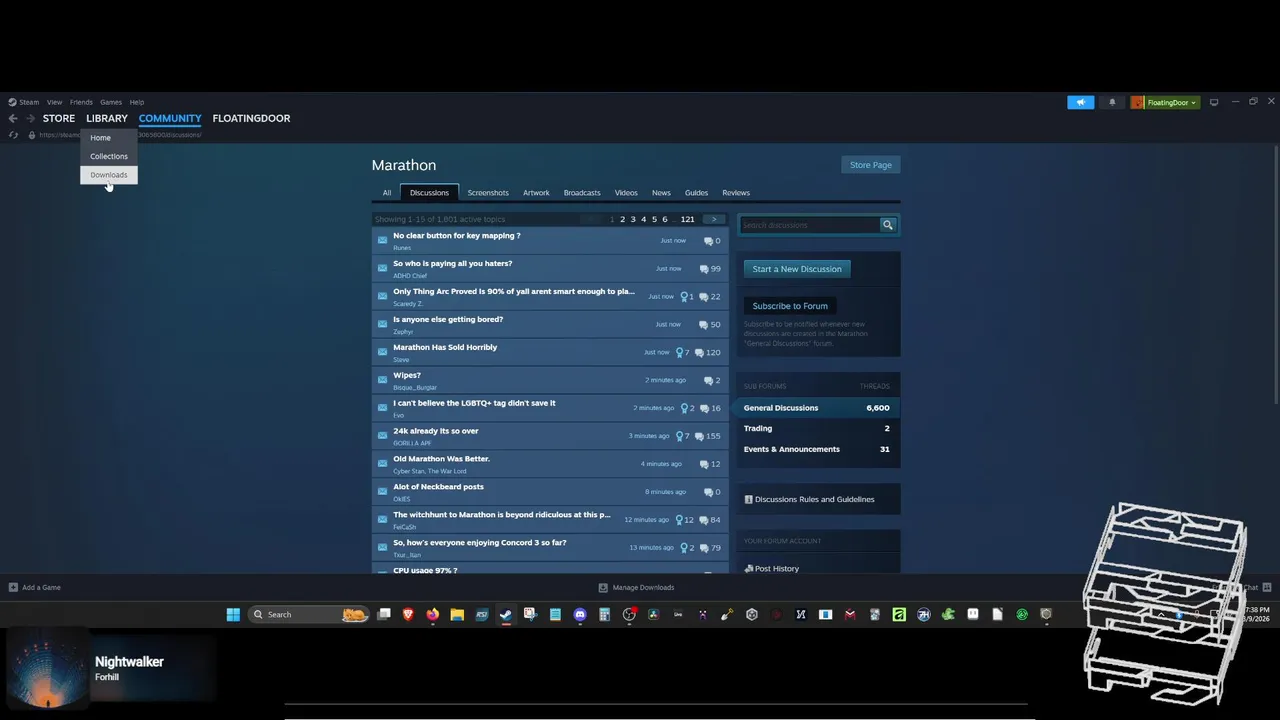Open the Windows Start button
Image resolution: width=1280 pixels, height=720 pixels.
(x=233, y=614)
